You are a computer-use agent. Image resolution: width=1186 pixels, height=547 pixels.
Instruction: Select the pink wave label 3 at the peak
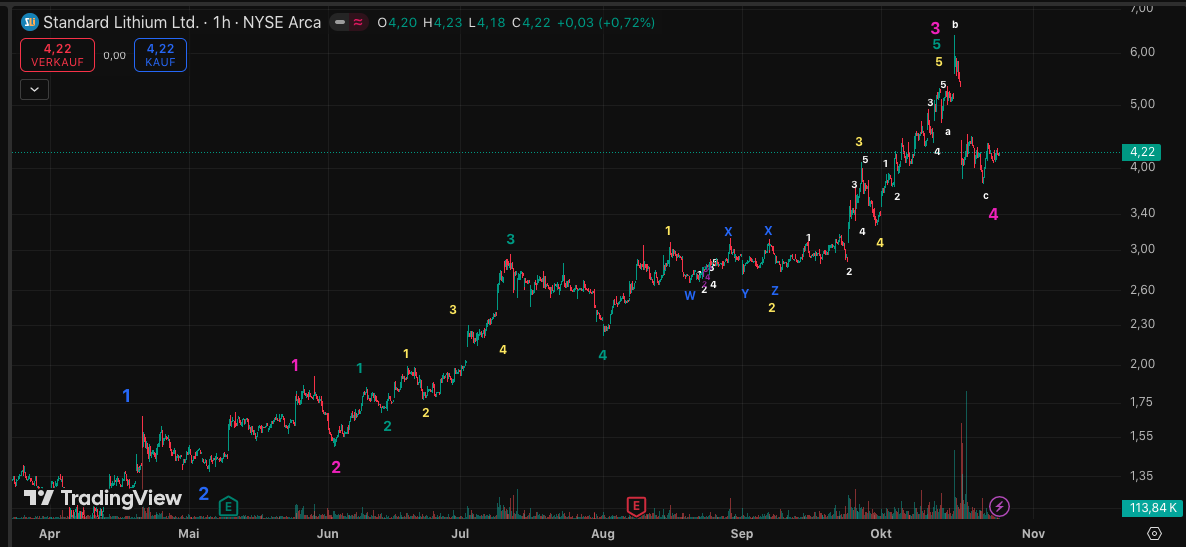[x=935, y=28]
